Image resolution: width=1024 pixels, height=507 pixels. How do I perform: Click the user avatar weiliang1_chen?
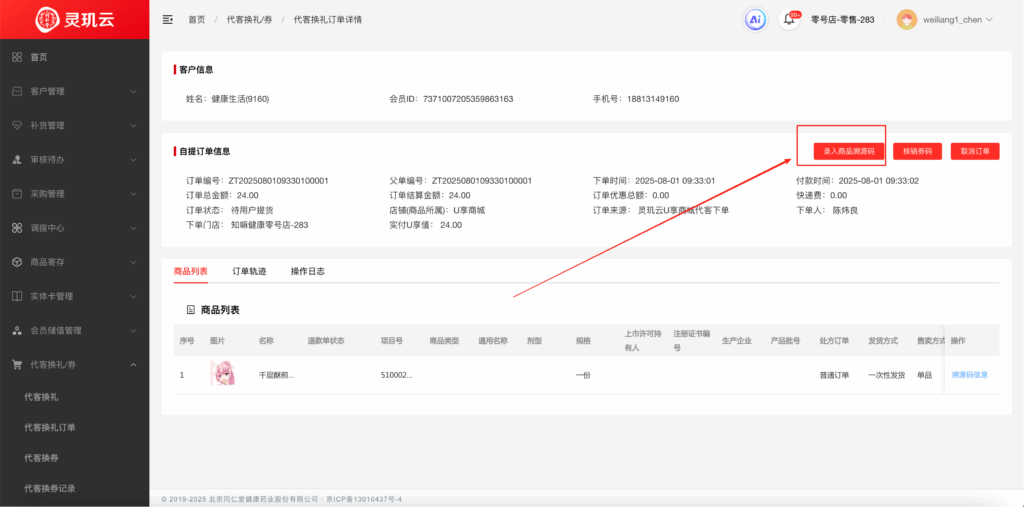[906, 19]
